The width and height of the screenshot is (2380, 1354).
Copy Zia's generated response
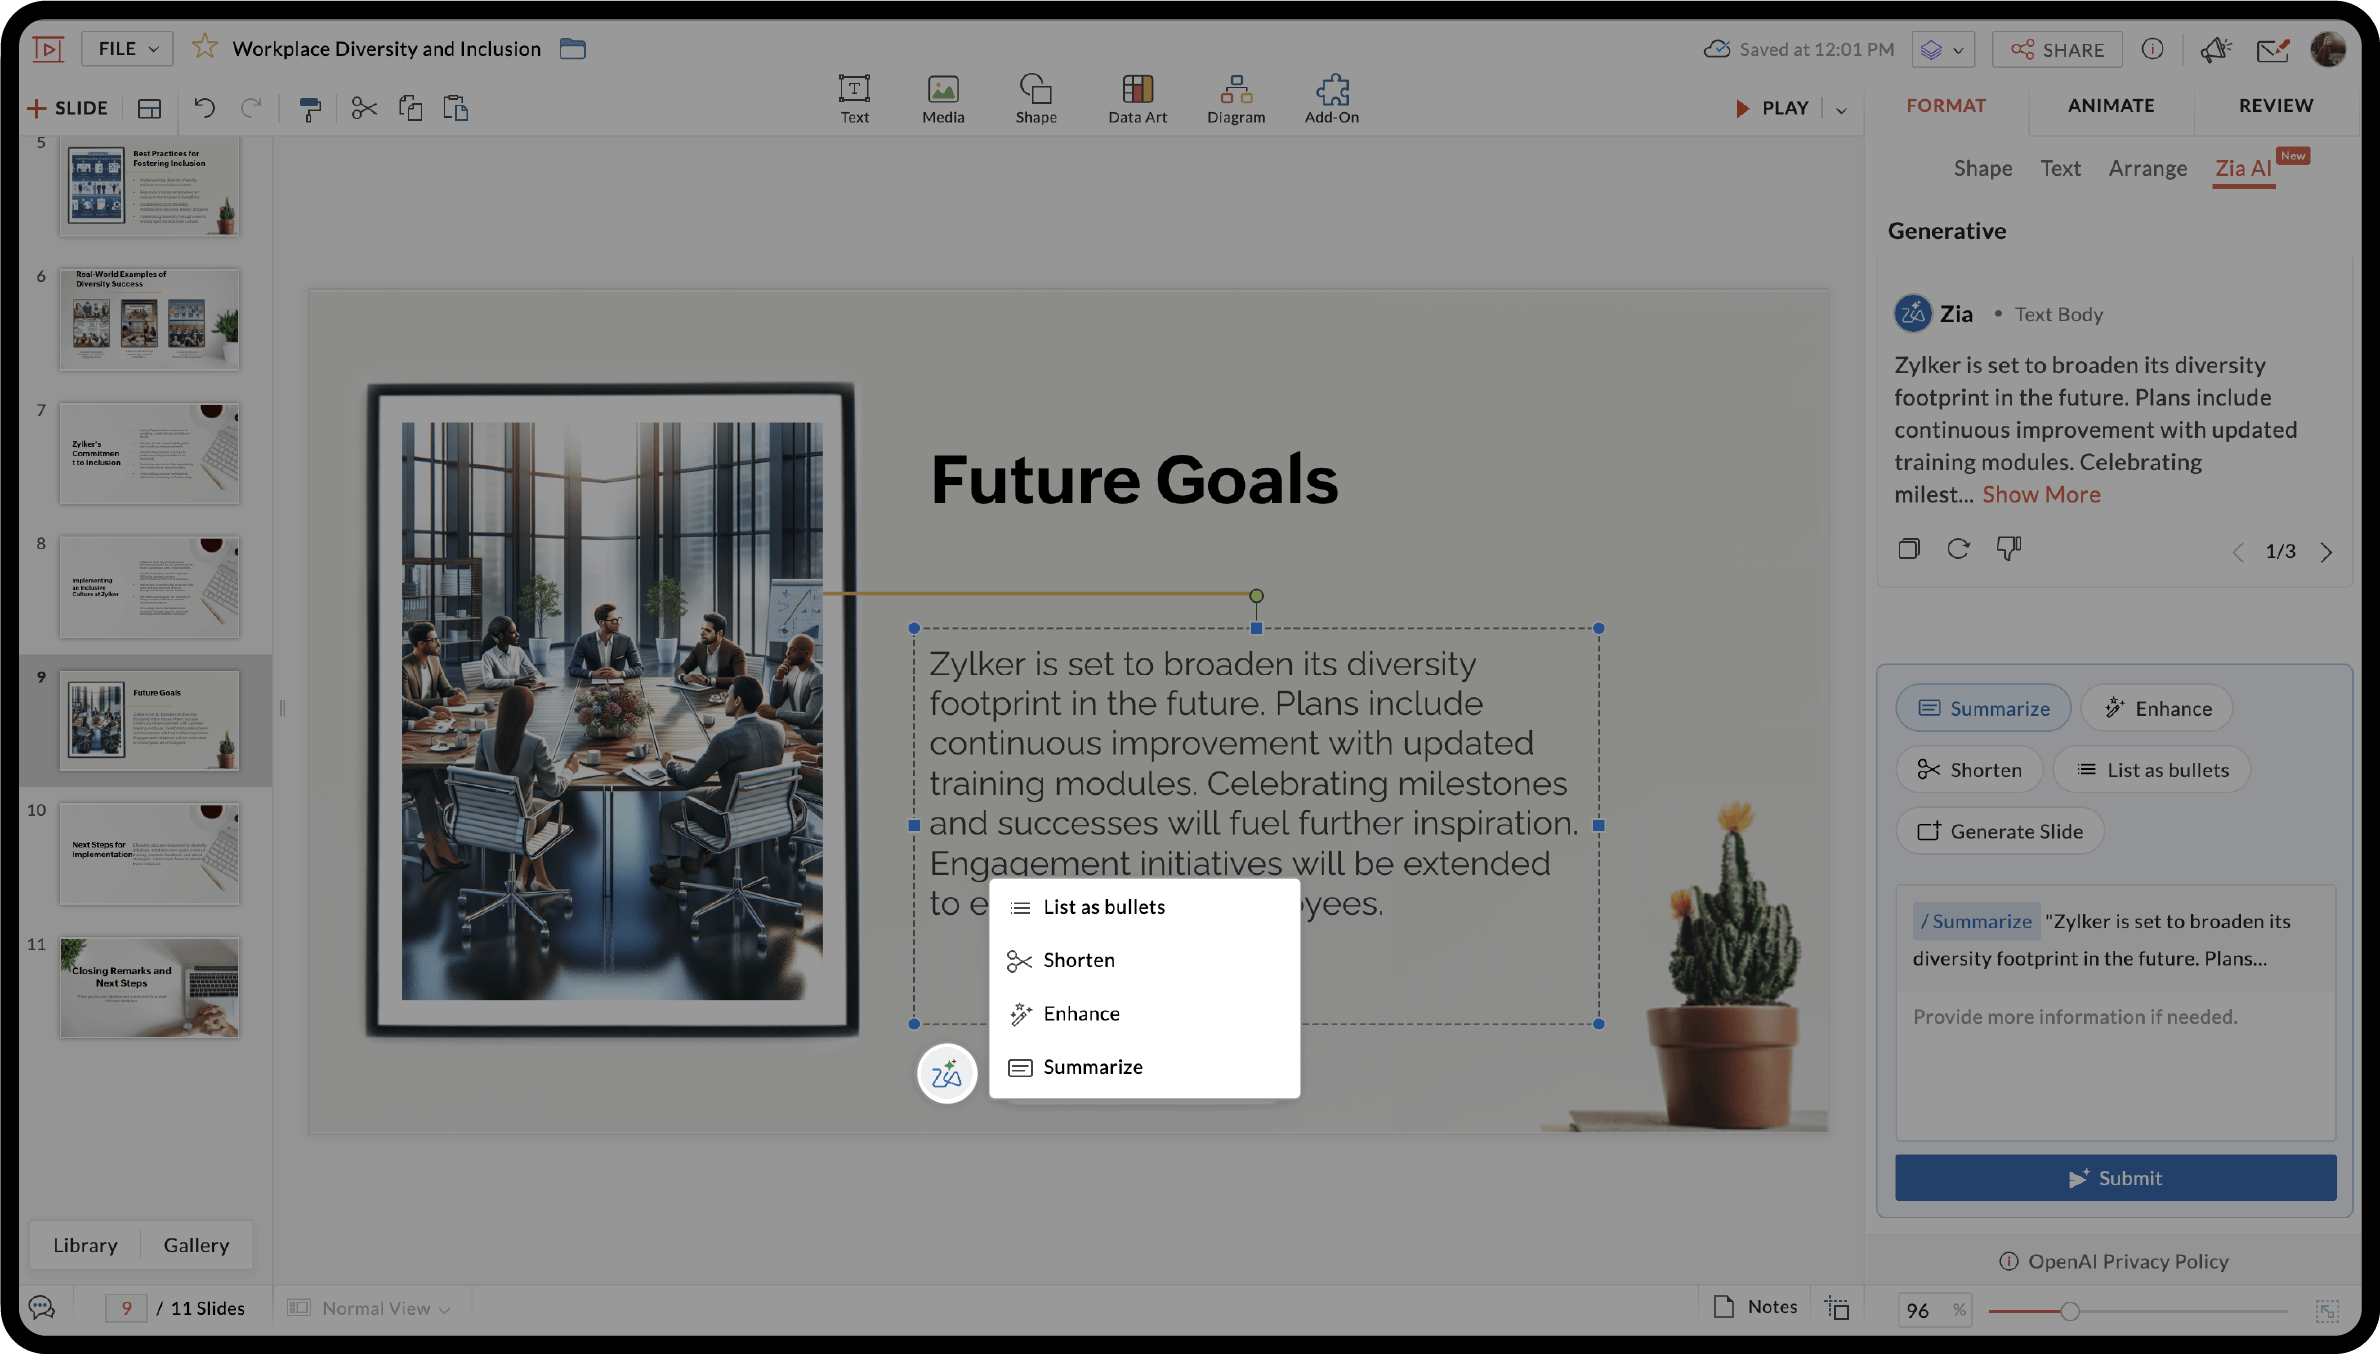(x=1908, y=549)
